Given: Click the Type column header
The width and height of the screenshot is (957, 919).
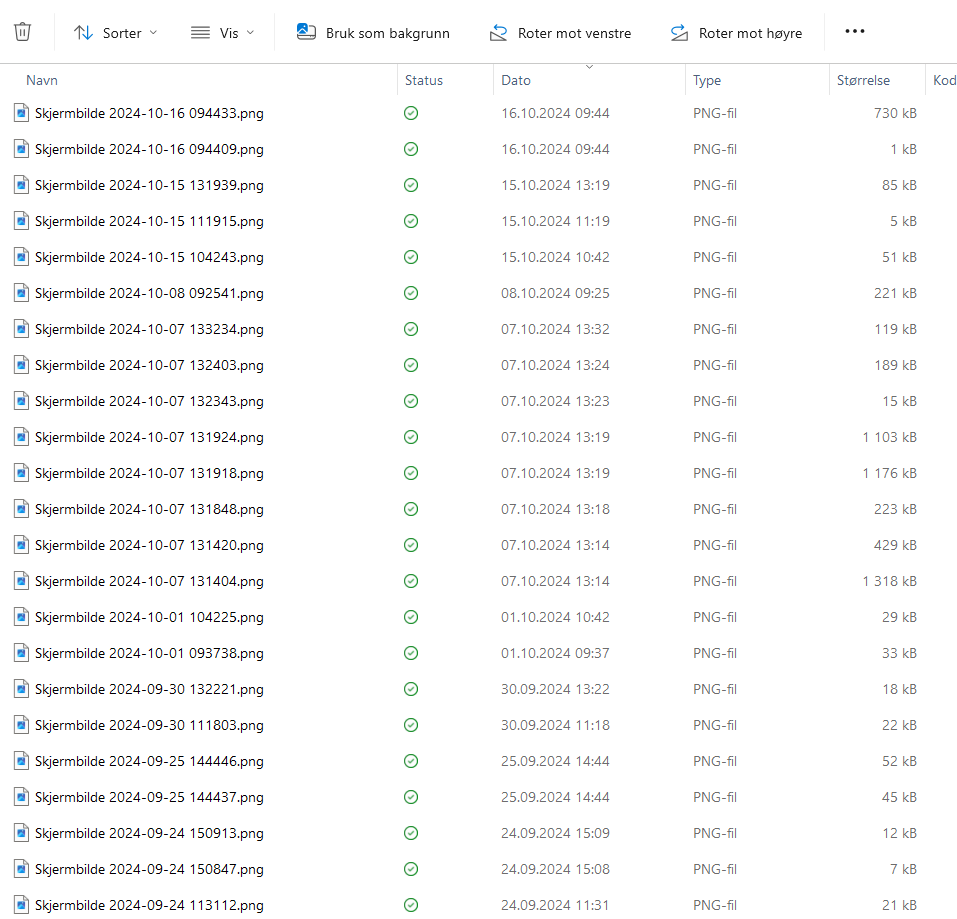Looking at the screenshot, I should tap(707, 80).
